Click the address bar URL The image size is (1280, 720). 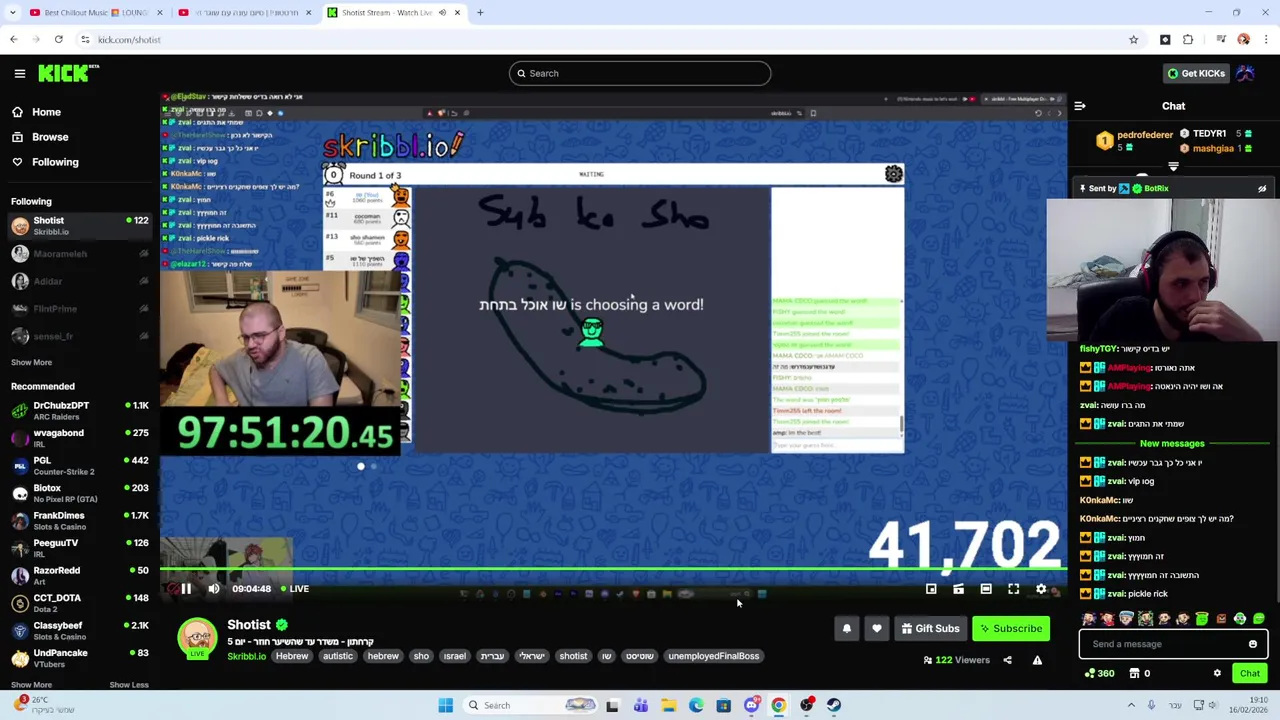[129, 40]
